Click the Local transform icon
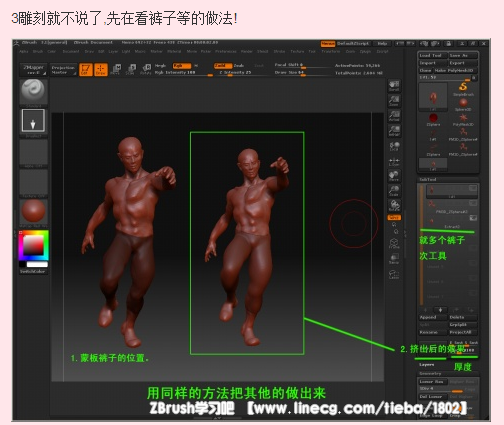 pos(394,146)
